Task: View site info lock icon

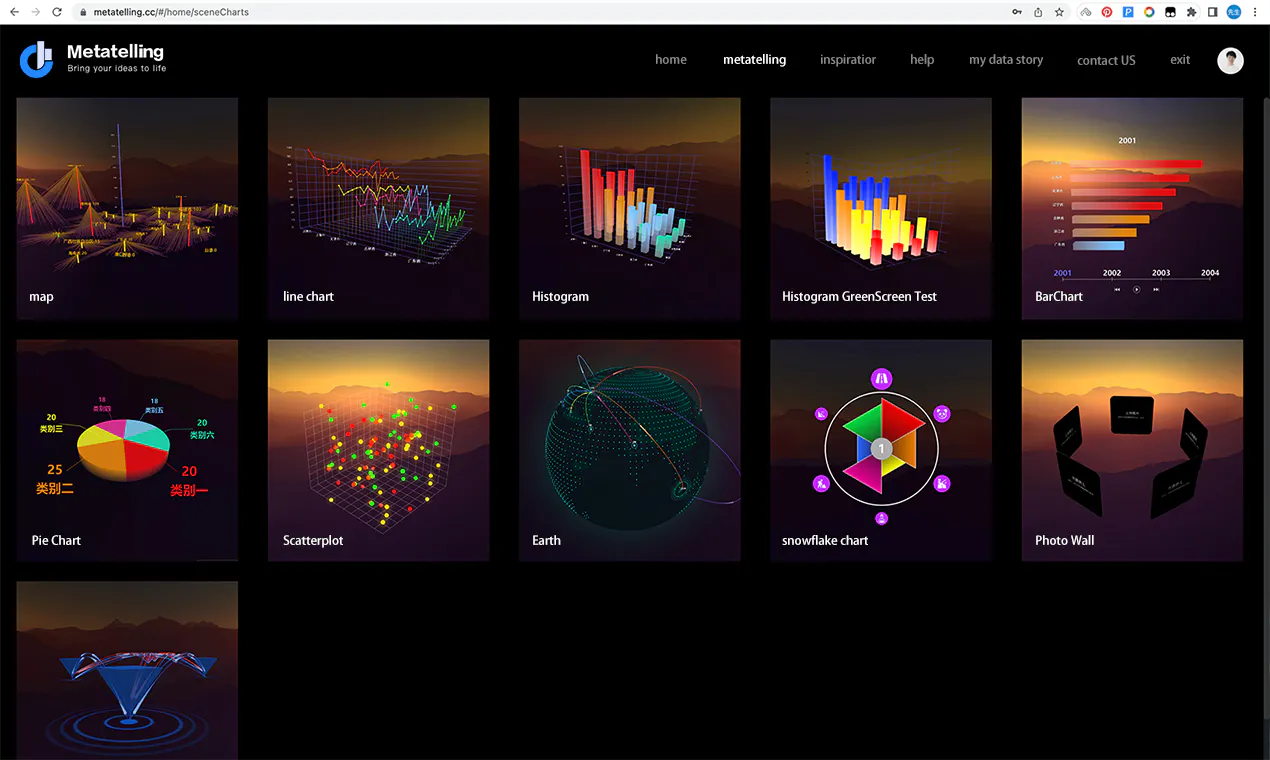Action: [x=84, y=12]
